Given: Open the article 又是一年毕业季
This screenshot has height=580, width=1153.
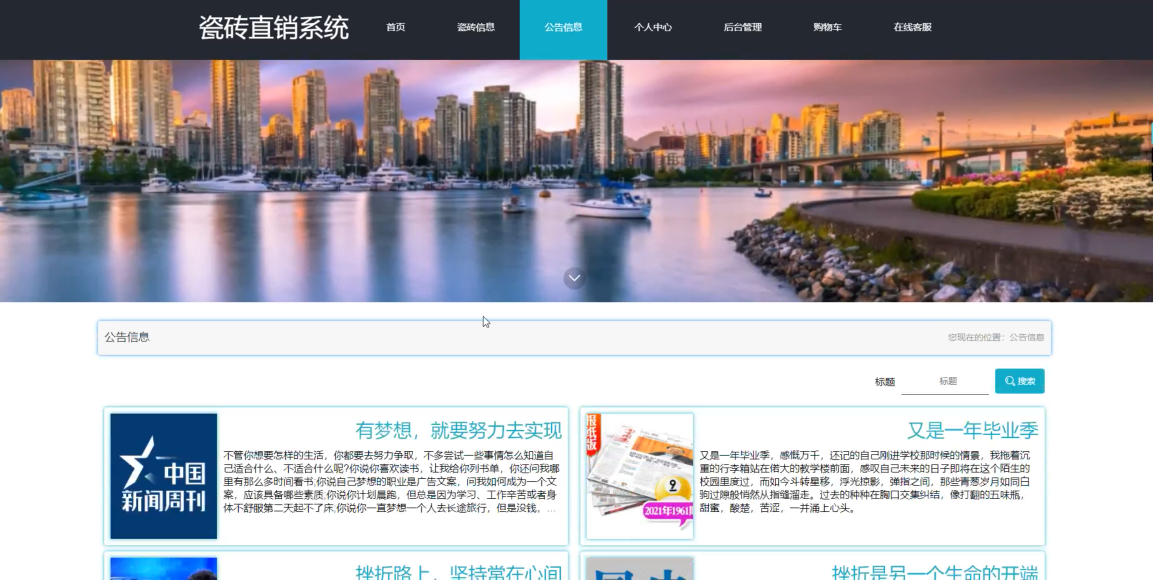Looking at the screenshot, I should coord(972,430).
